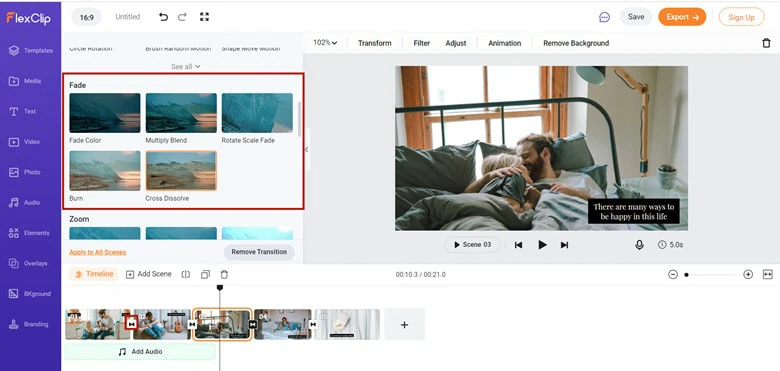Viewport: 780px width, 371px height.
Task: Add a new scene with plus tile
Action: tap(404, 324)
